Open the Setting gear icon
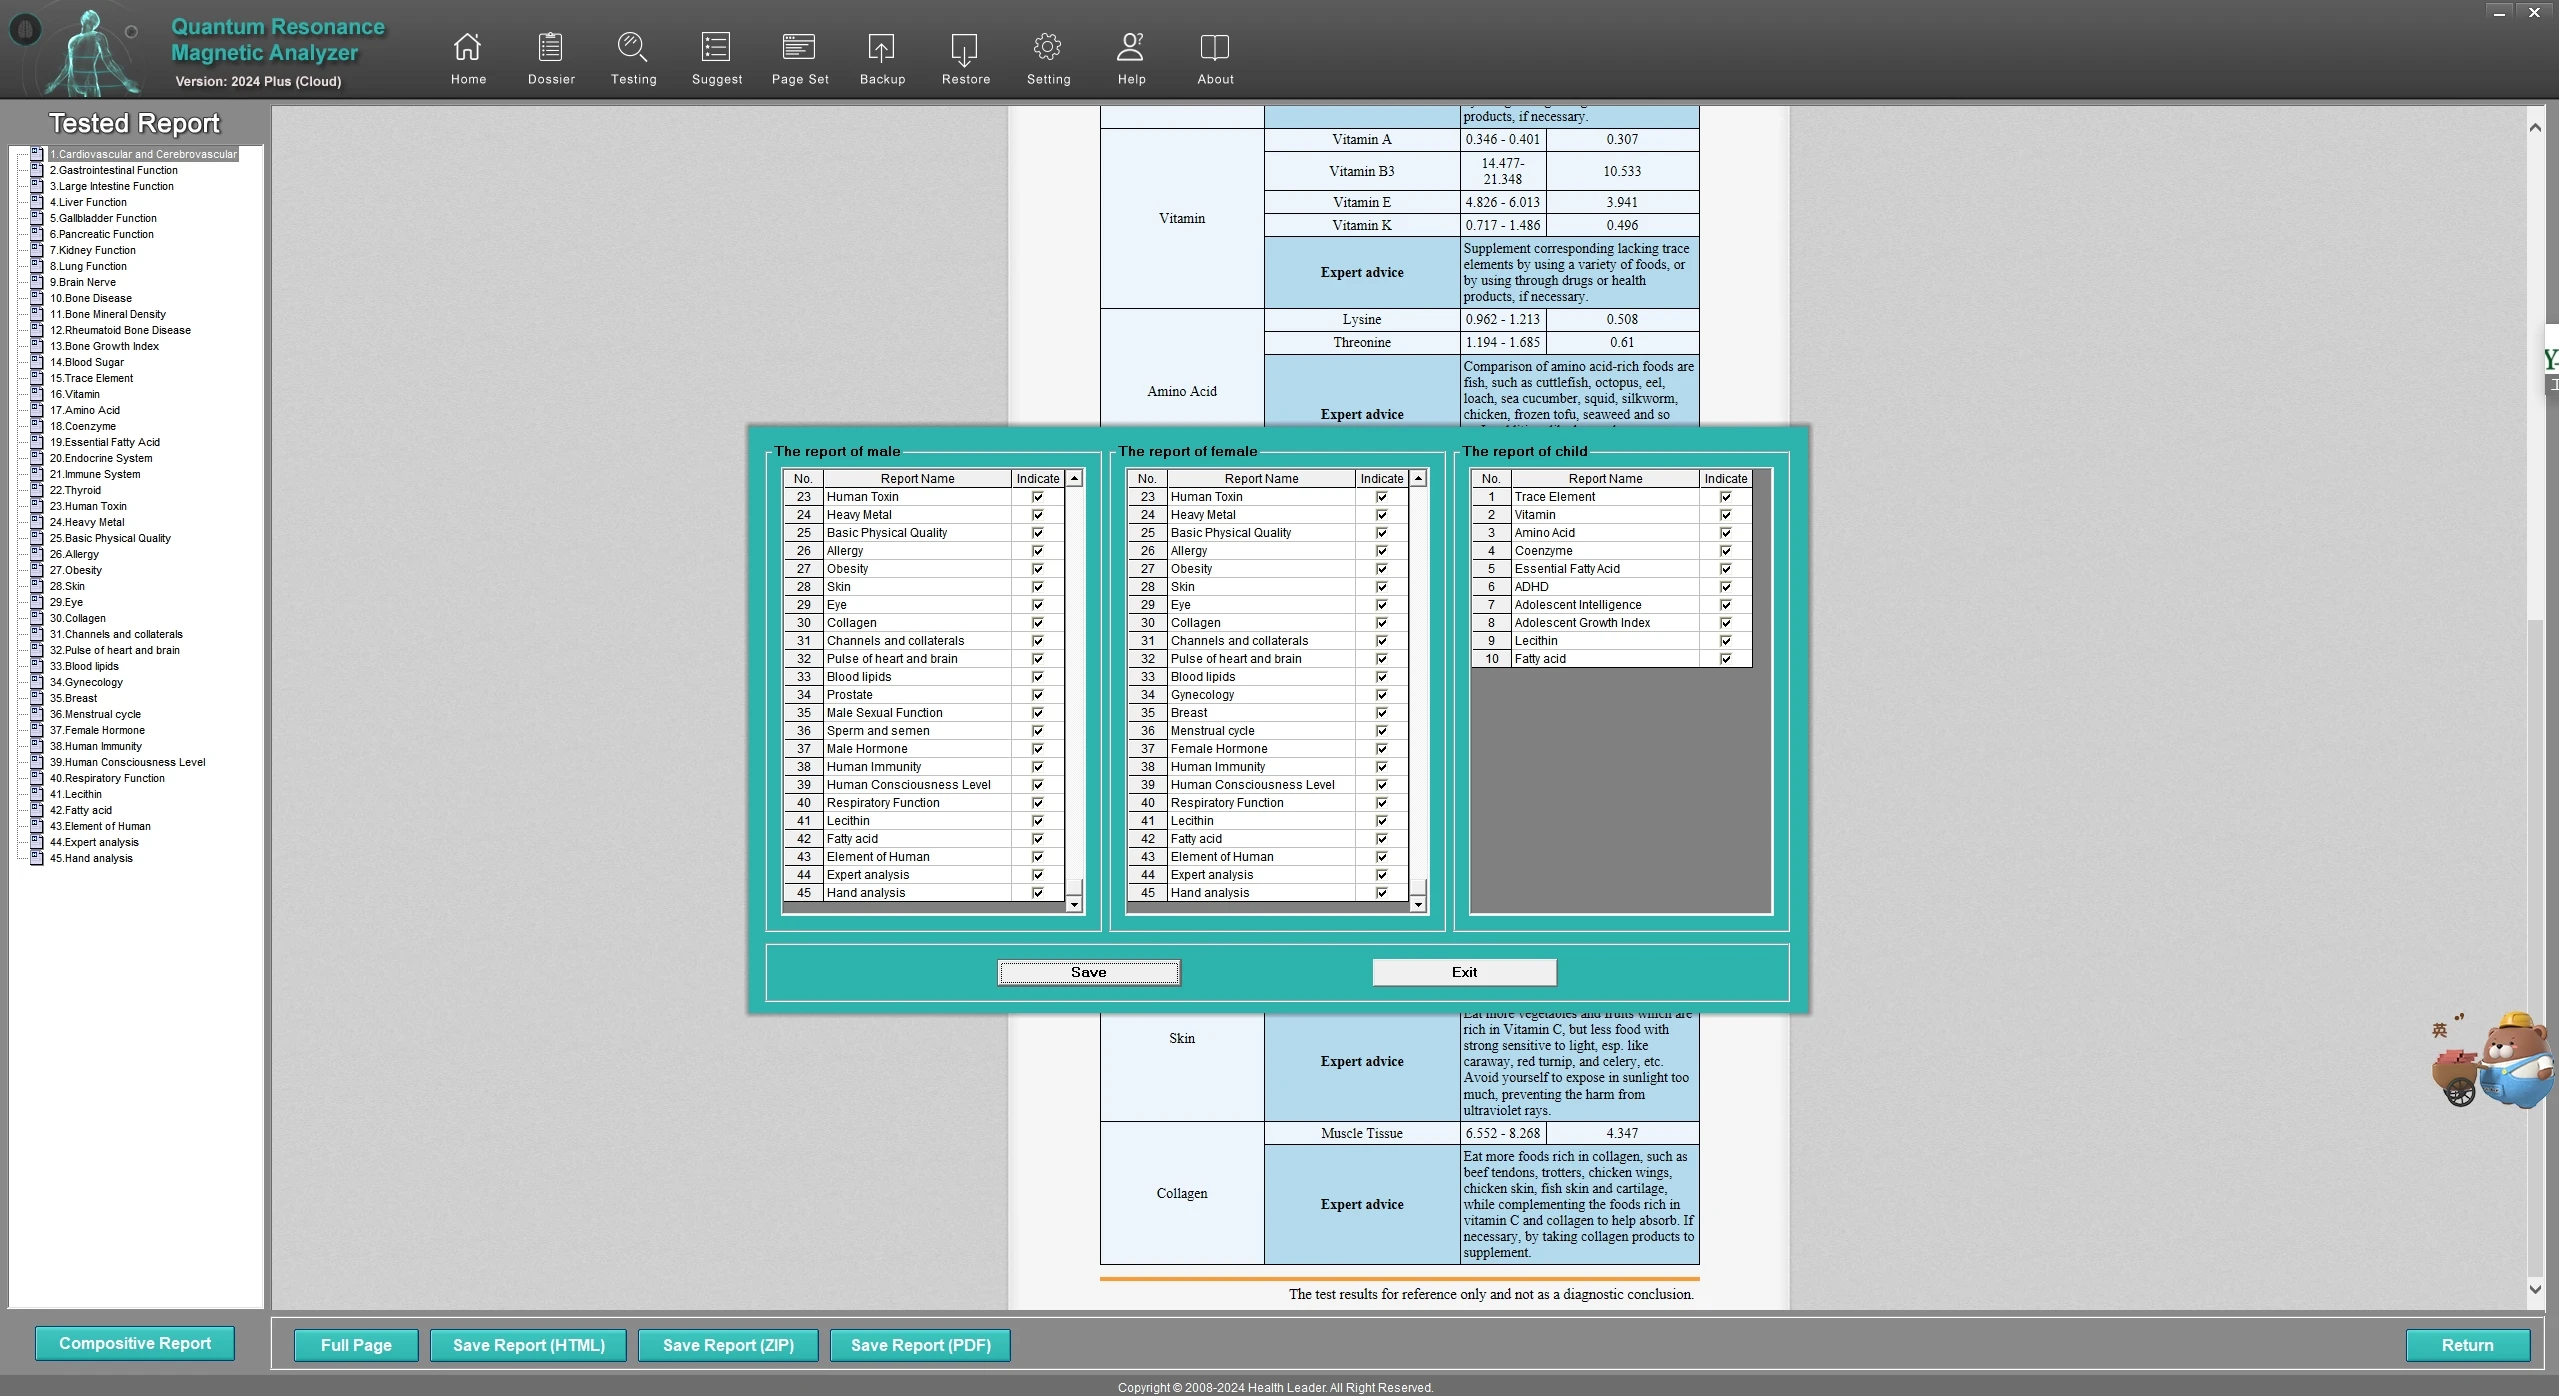Screen dimensions: 2559x1396 [1047, 48]
